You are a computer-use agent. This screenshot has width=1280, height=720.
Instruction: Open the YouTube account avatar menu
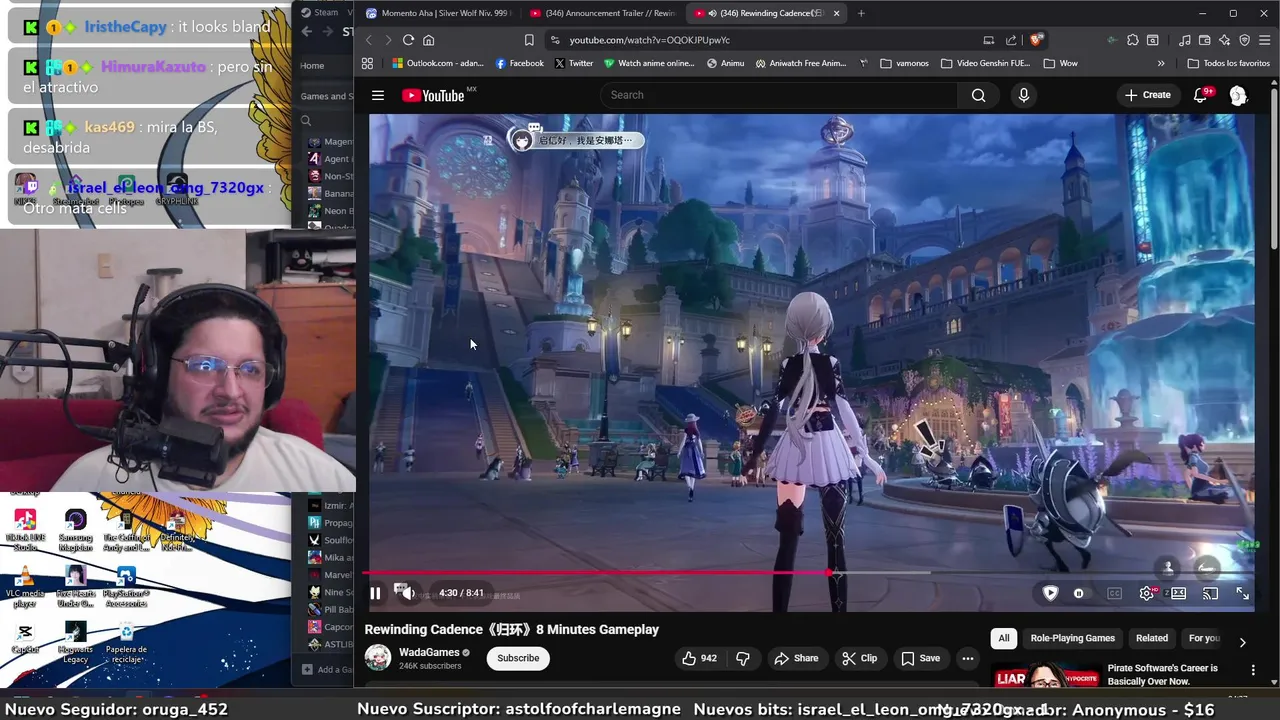(1238, 95)
